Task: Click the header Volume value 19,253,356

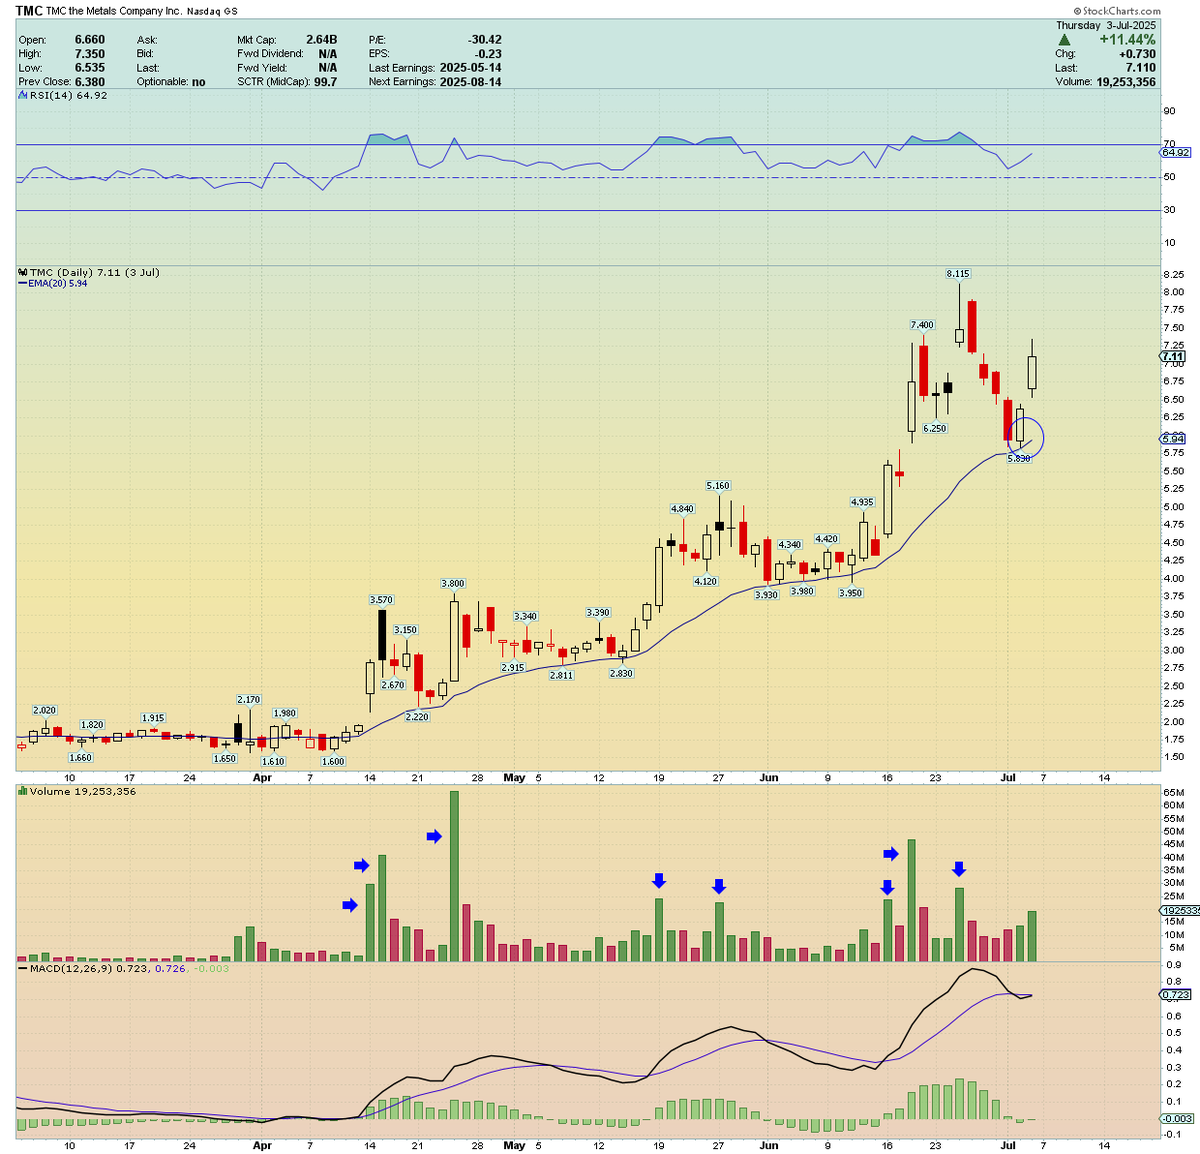Action: (1126, 82)
